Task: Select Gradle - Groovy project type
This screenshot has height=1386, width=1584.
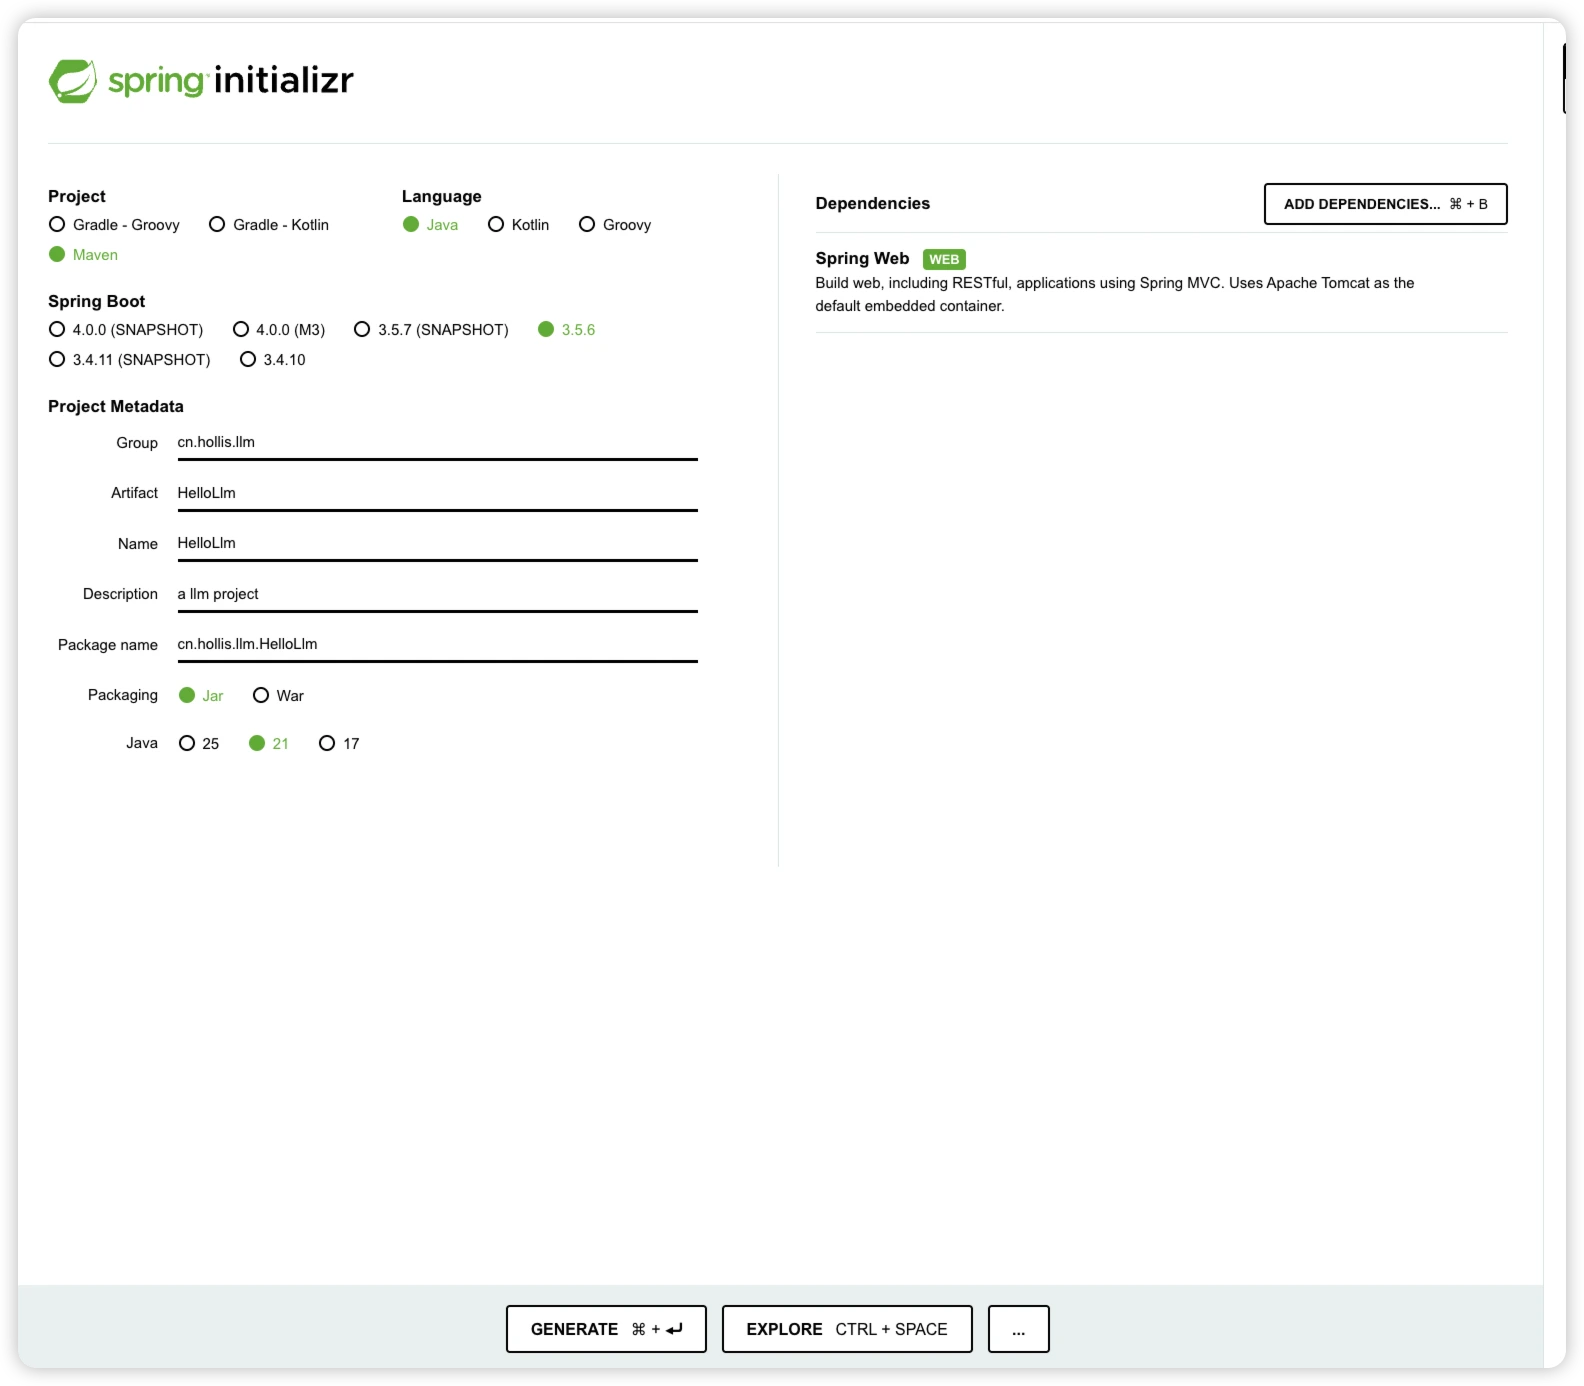Action: [x=114, y=225]
